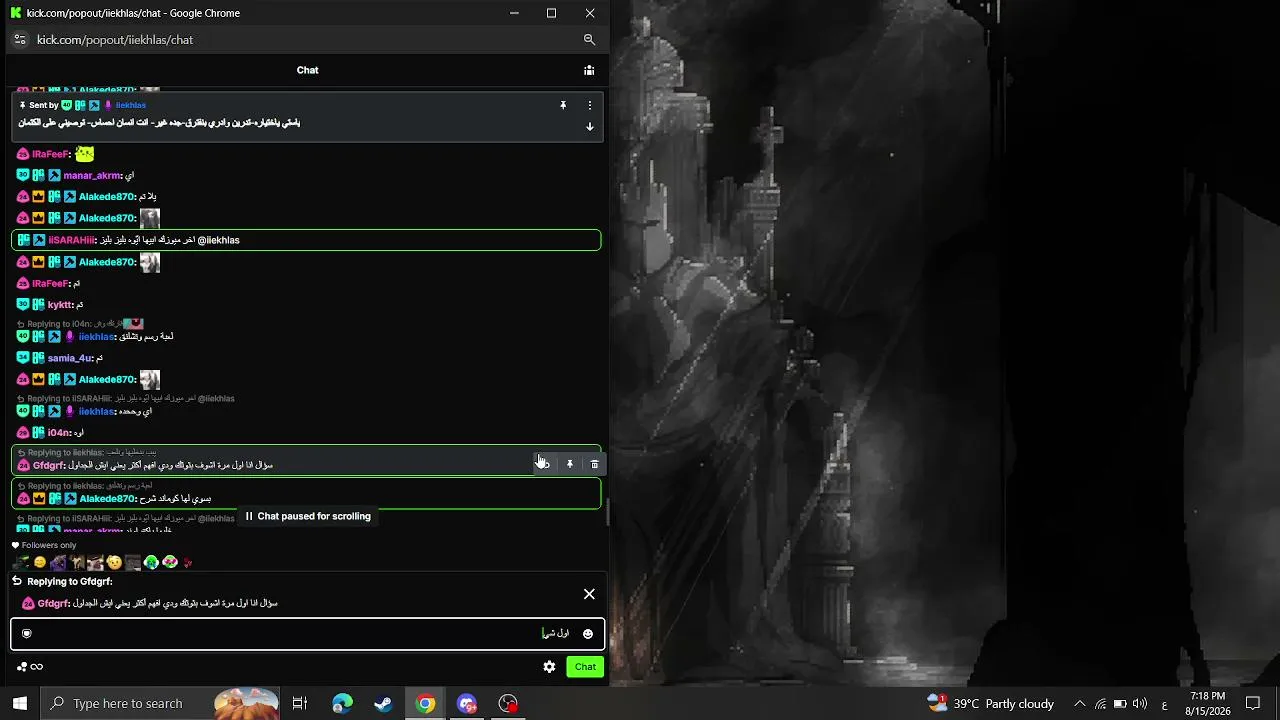This screenshot has width=1280, height=720.
Task: Open Discord taskbar icon with 9+ badge
Action: click(x=467, y=703)
